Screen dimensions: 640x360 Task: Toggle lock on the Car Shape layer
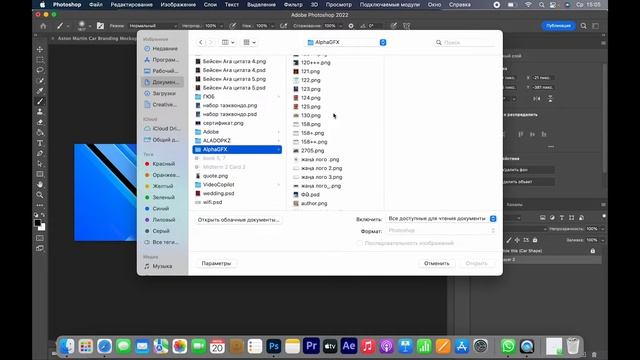593,251
